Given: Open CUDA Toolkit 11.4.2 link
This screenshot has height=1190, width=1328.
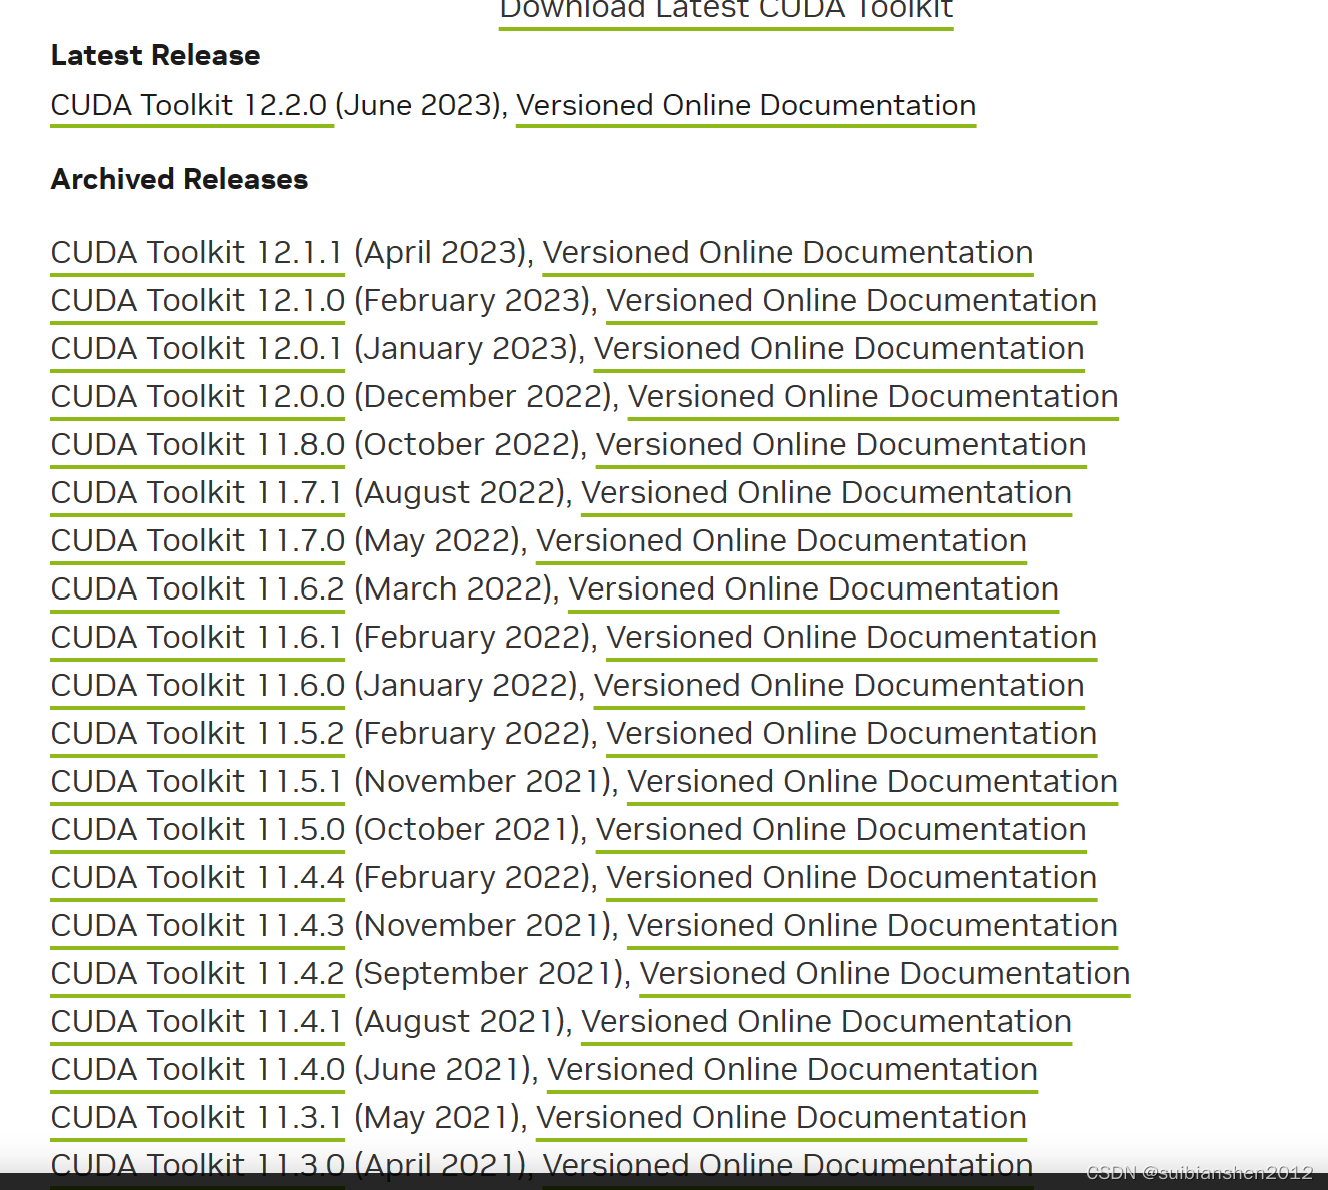Looking at the screenshot, I should click(198, 973).
